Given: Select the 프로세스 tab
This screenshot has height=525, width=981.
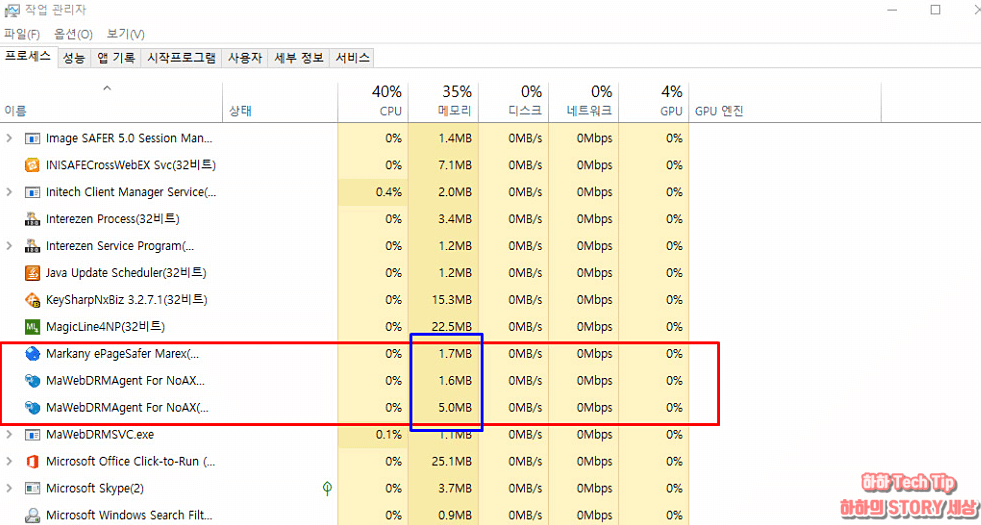Looking at the screenshot, I should tap(28, 58).
